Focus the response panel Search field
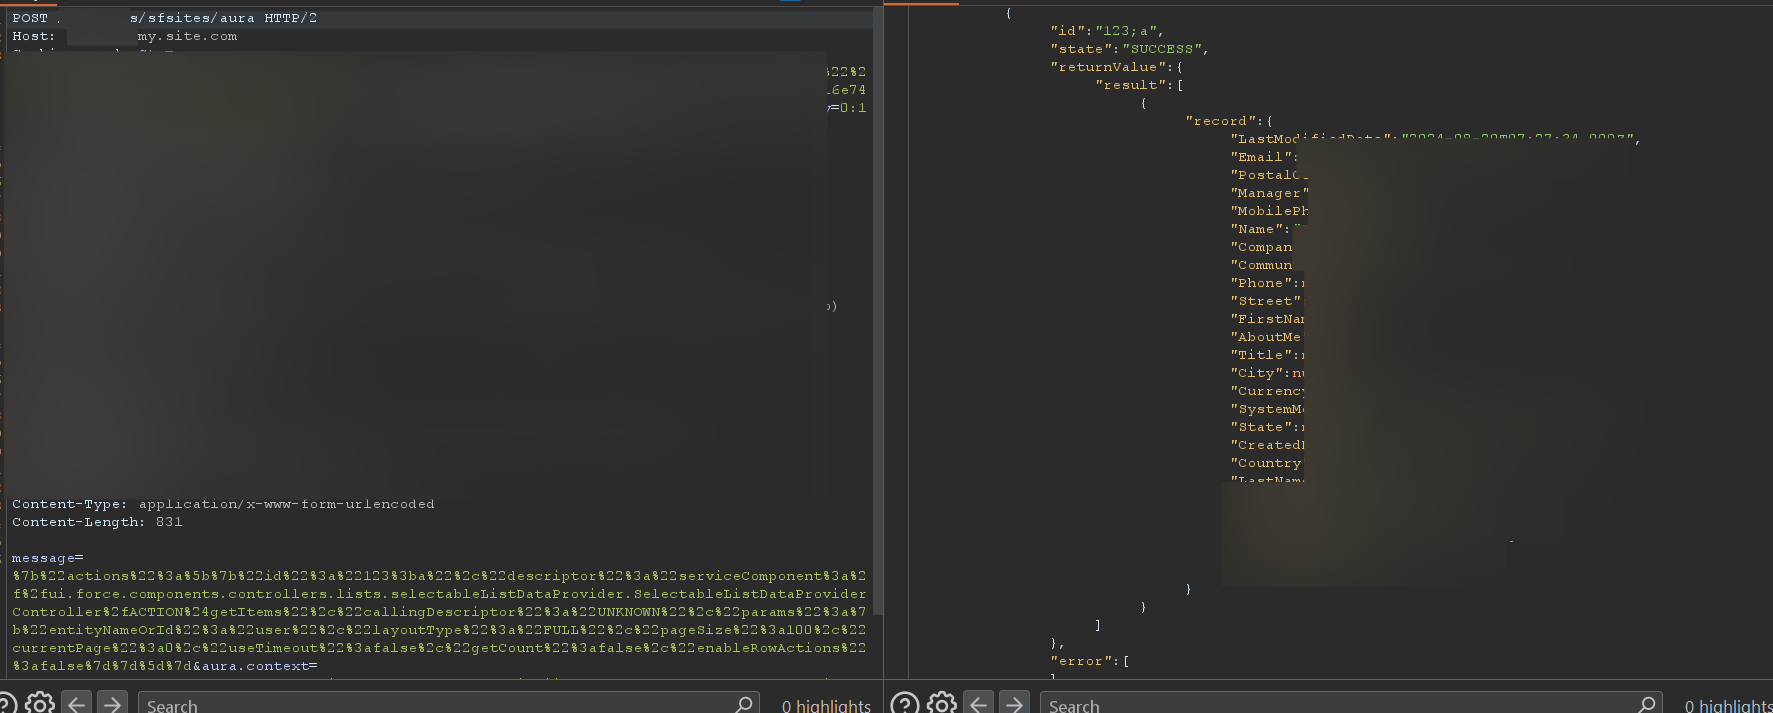The height and width of the screenshot is (713, 1773). point(1330,705)
